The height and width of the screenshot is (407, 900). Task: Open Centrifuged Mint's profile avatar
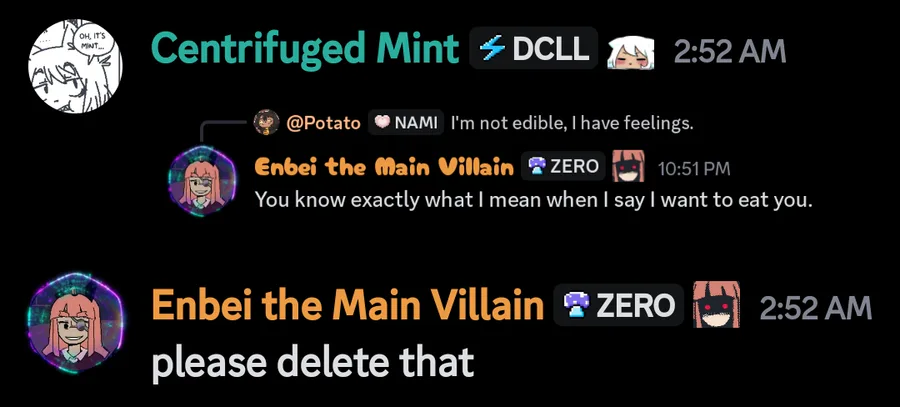(x=75, y=66)
